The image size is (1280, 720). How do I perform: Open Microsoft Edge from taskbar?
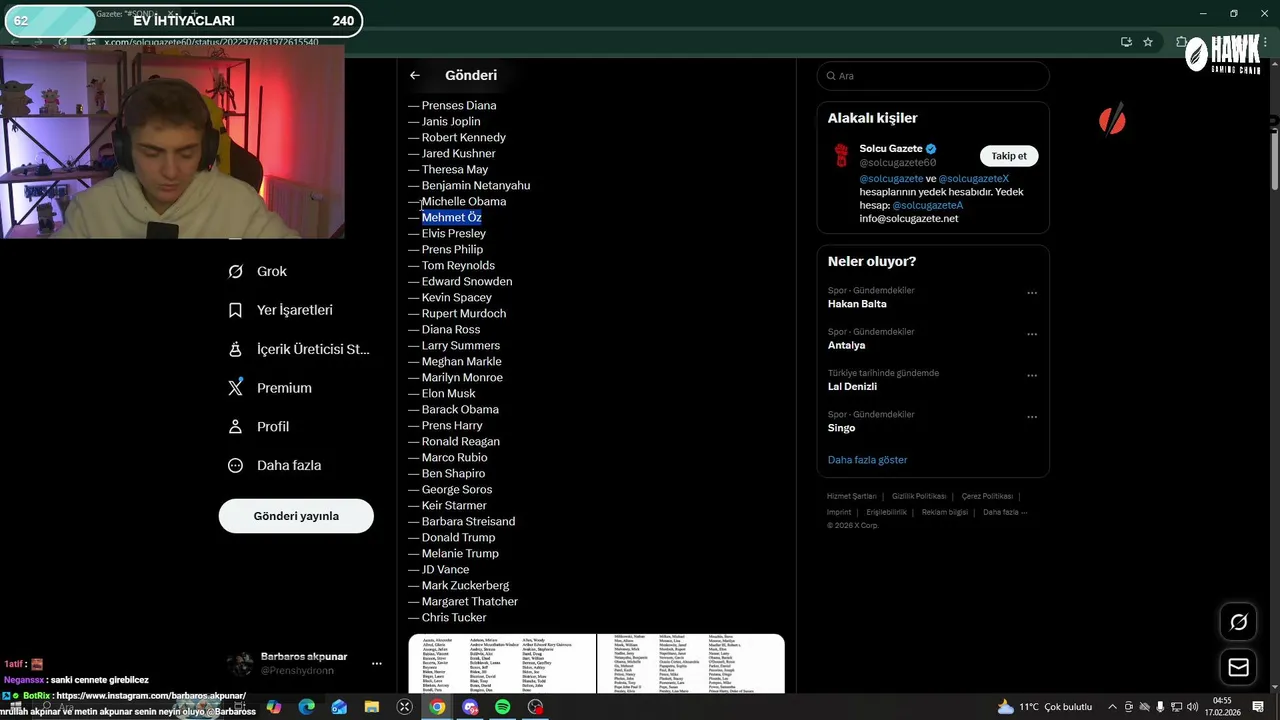tap(307, 707)
